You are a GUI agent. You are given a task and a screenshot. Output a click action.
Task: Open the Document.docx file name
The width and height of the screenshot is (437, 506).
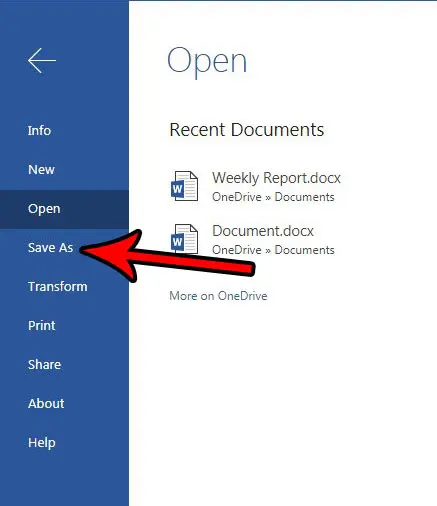pos(263,231)
